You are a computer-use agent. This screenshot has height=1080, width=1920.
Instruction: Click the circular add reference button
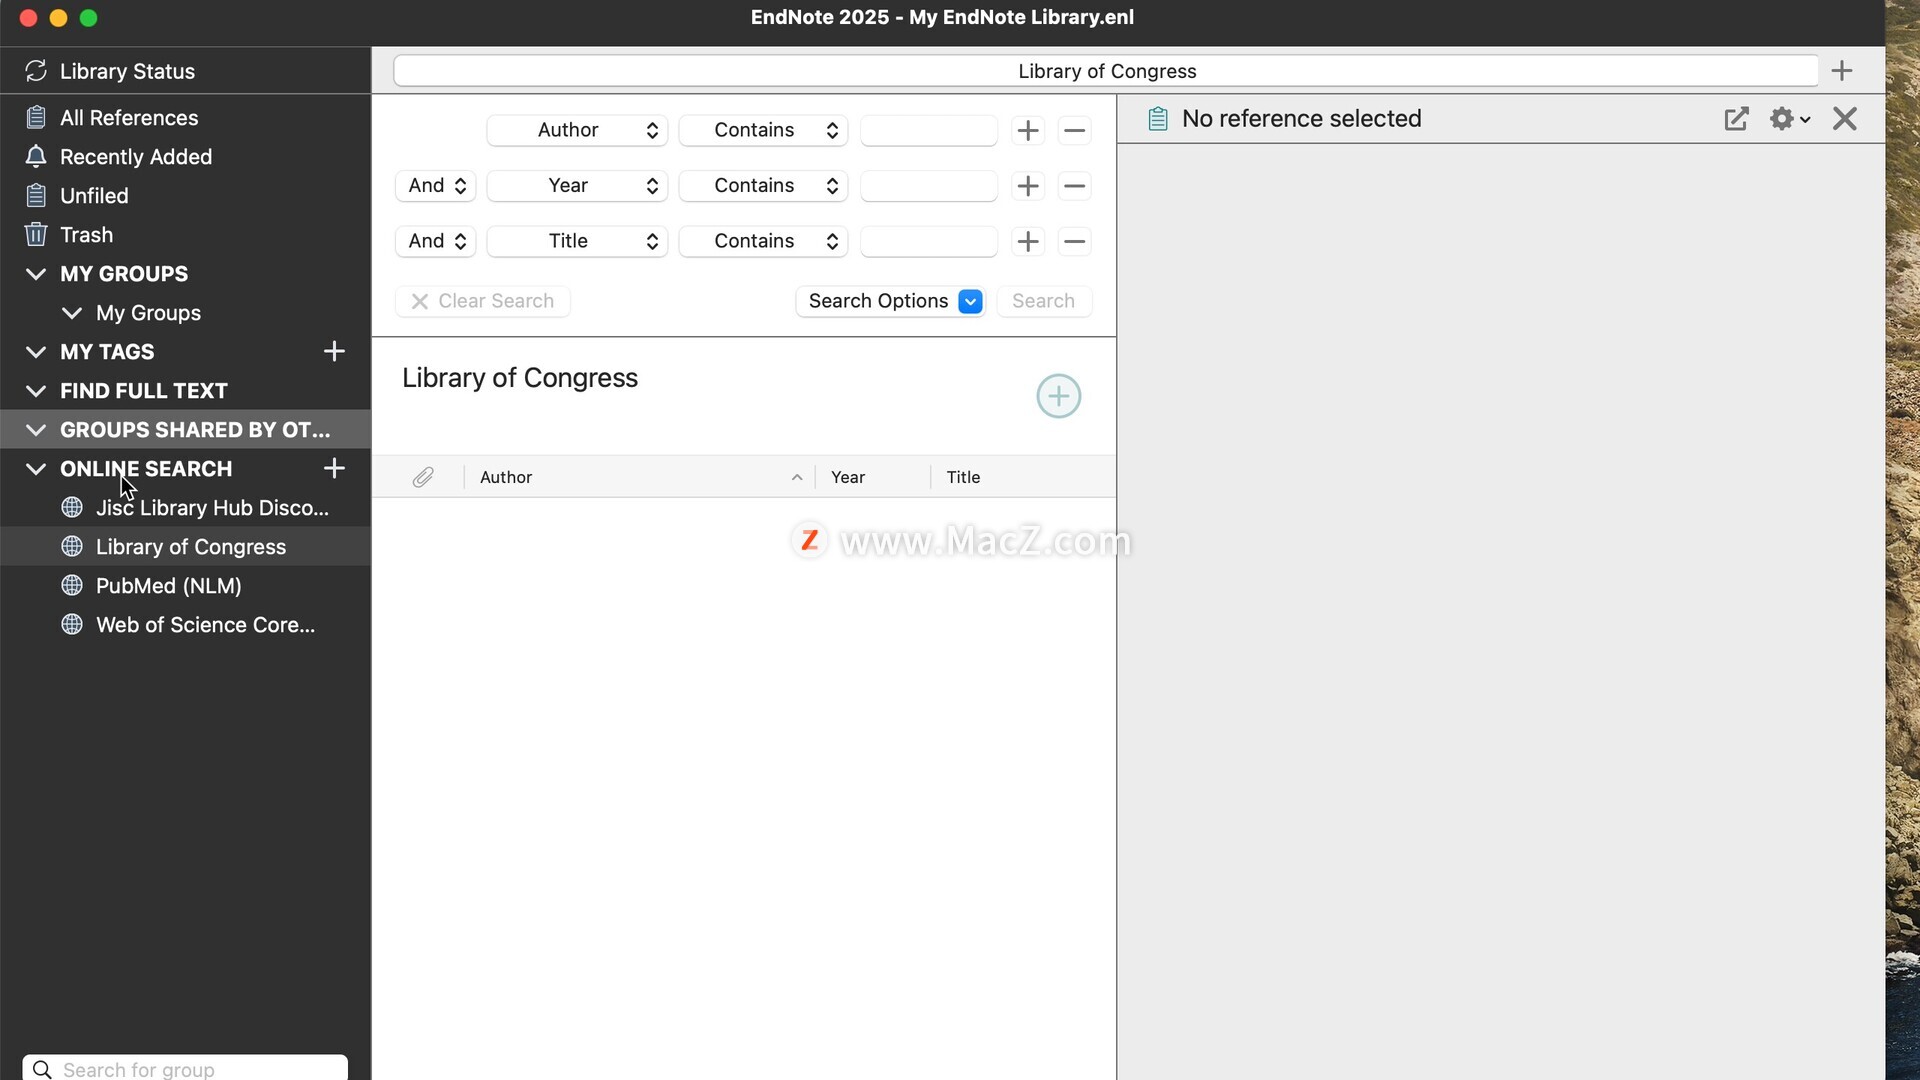(1058, 396)
